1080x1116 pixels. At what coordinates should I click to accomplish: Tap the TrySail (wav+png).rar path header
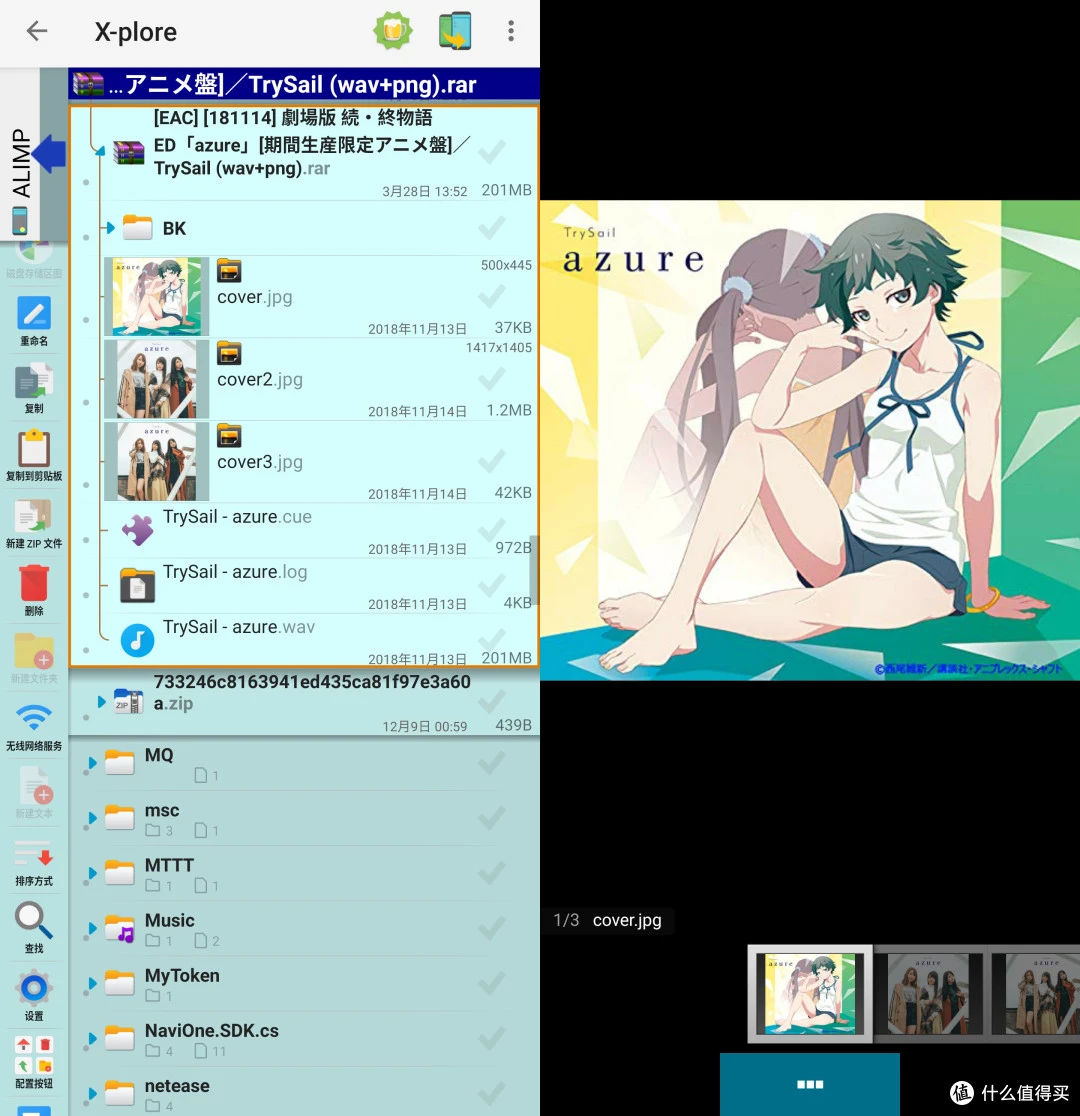coord(304,84)
